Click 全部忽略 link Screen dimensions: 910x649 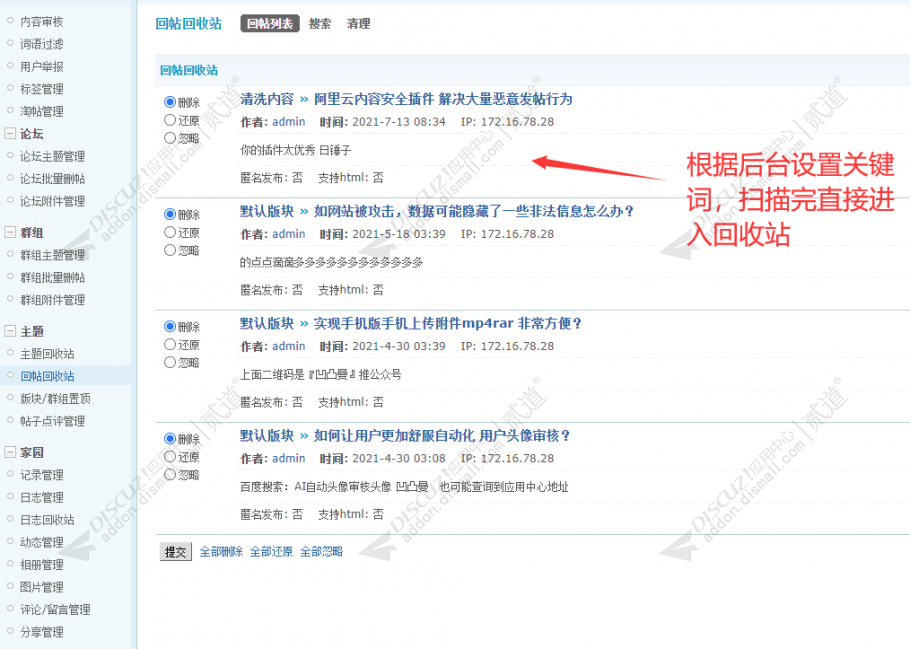[322, 551]
